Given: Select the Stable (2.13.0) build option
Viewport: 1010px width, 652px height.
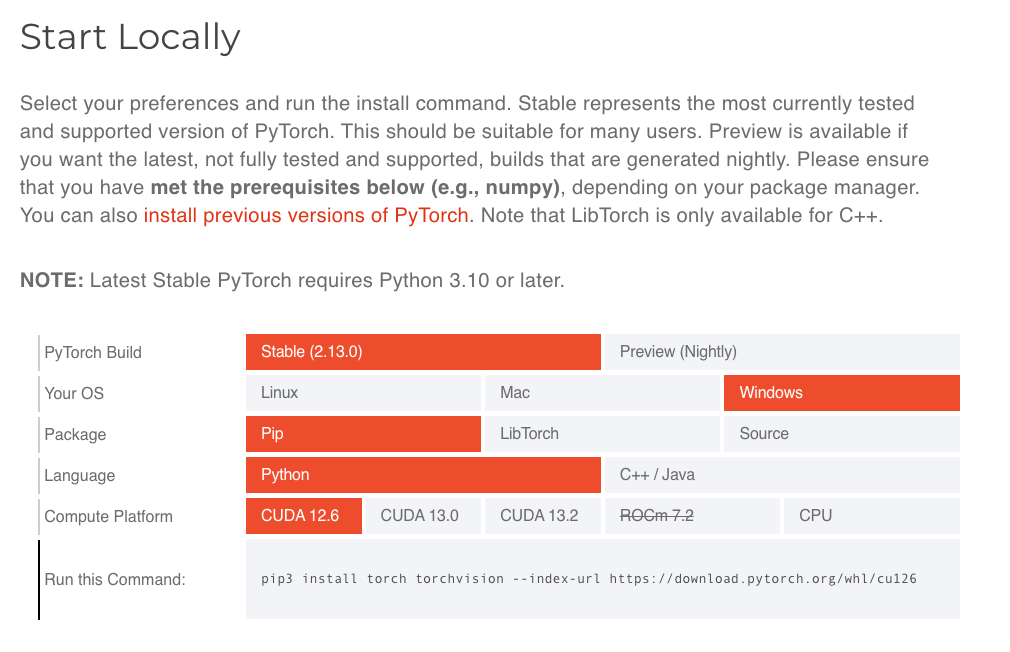Looking at the screenshot, I should point(423,352).
